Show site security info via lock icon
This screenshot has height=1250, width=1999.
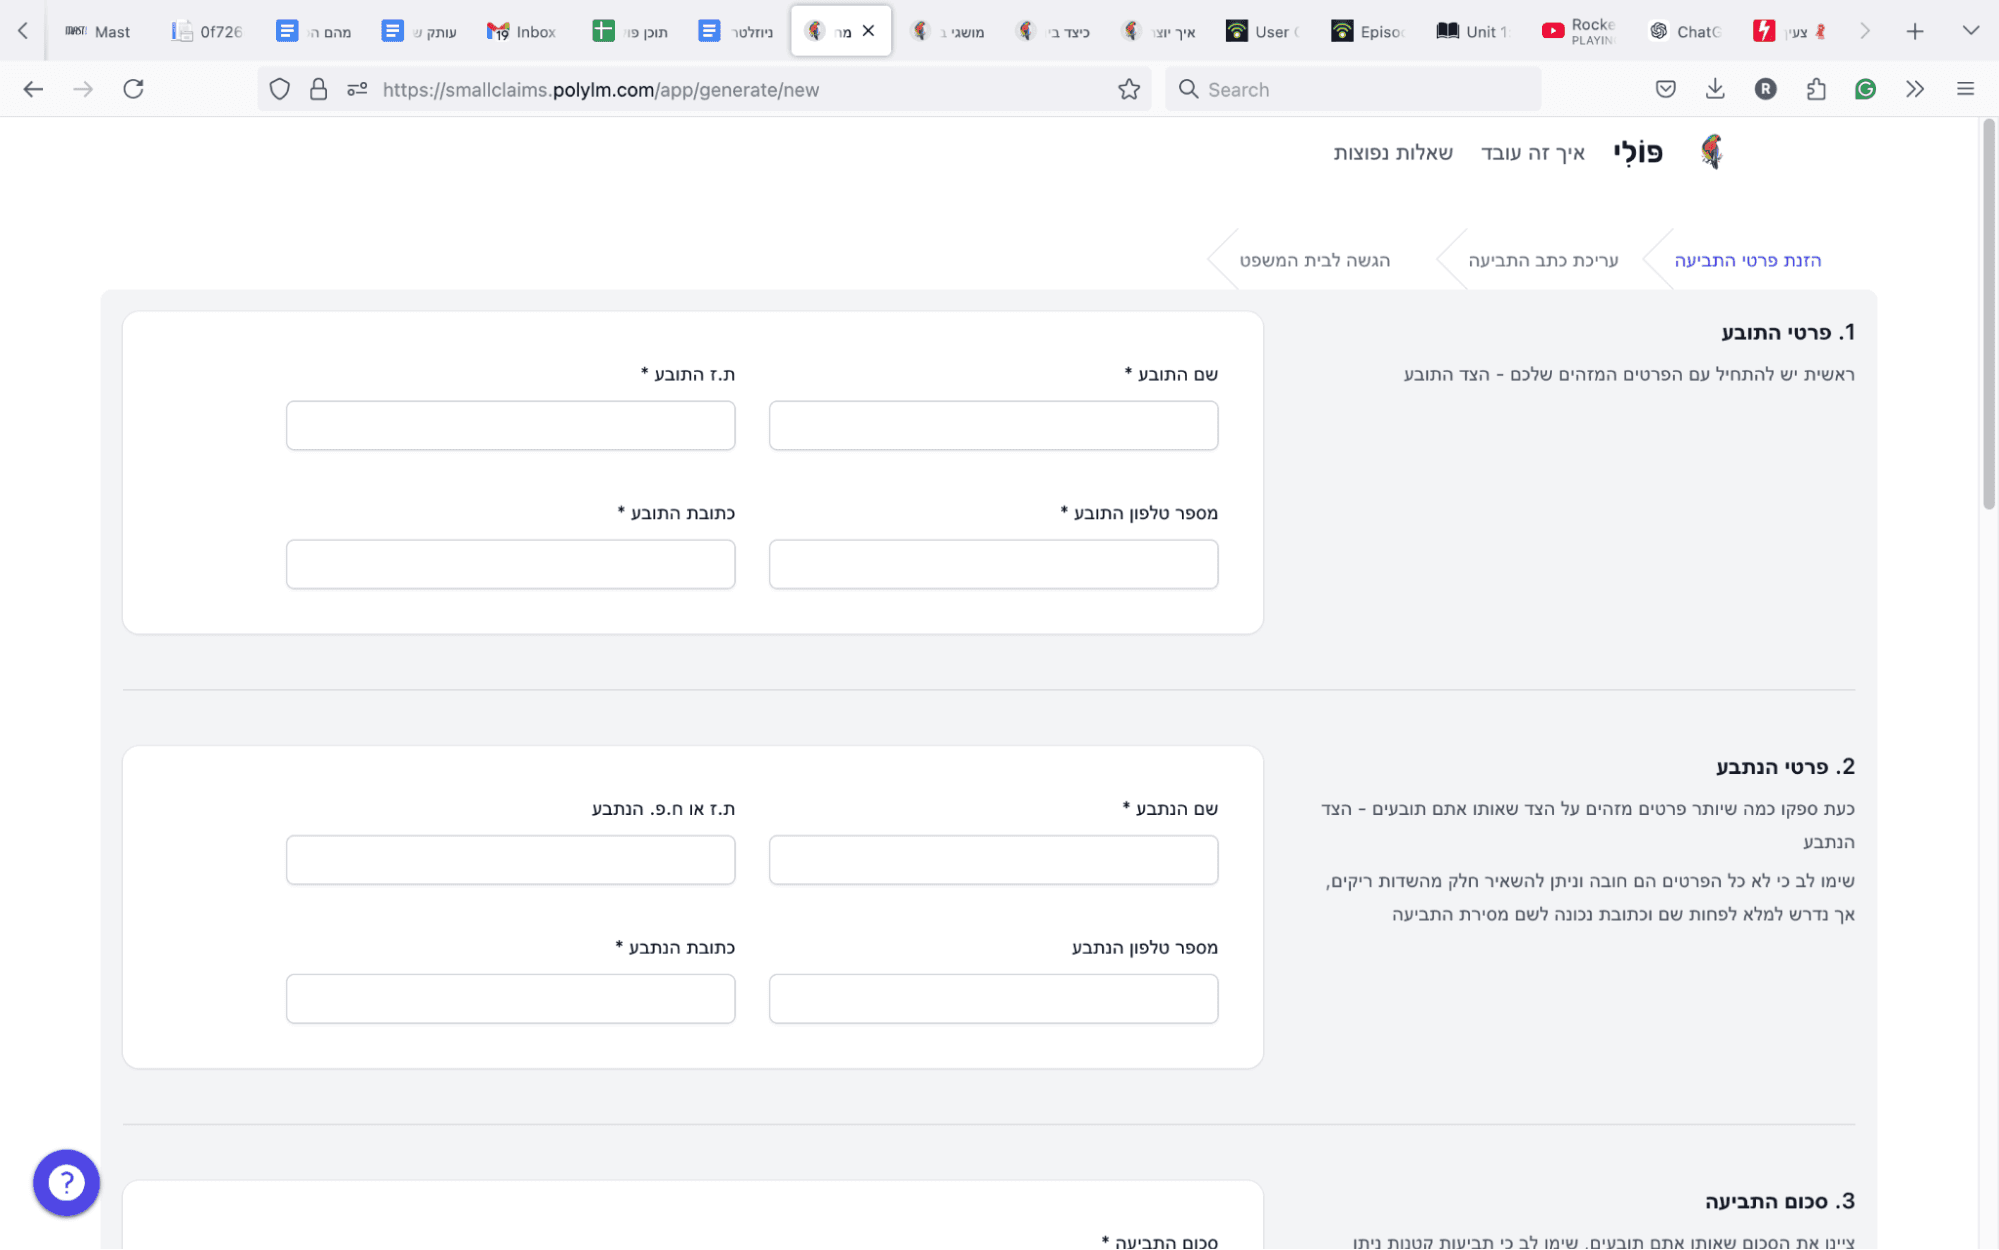pyautogui.click(x=318, y=89)
